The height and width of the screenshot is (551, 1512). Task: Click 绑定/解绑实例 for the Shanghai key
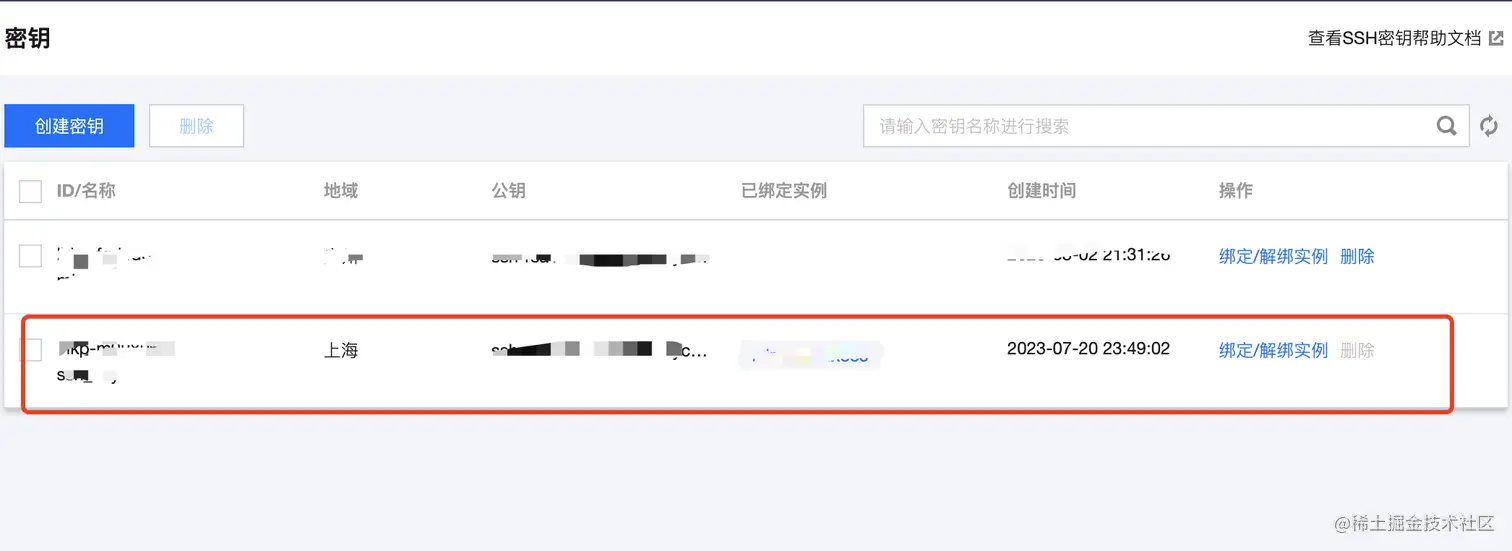pyautogui.click(x=1273, y=350)
